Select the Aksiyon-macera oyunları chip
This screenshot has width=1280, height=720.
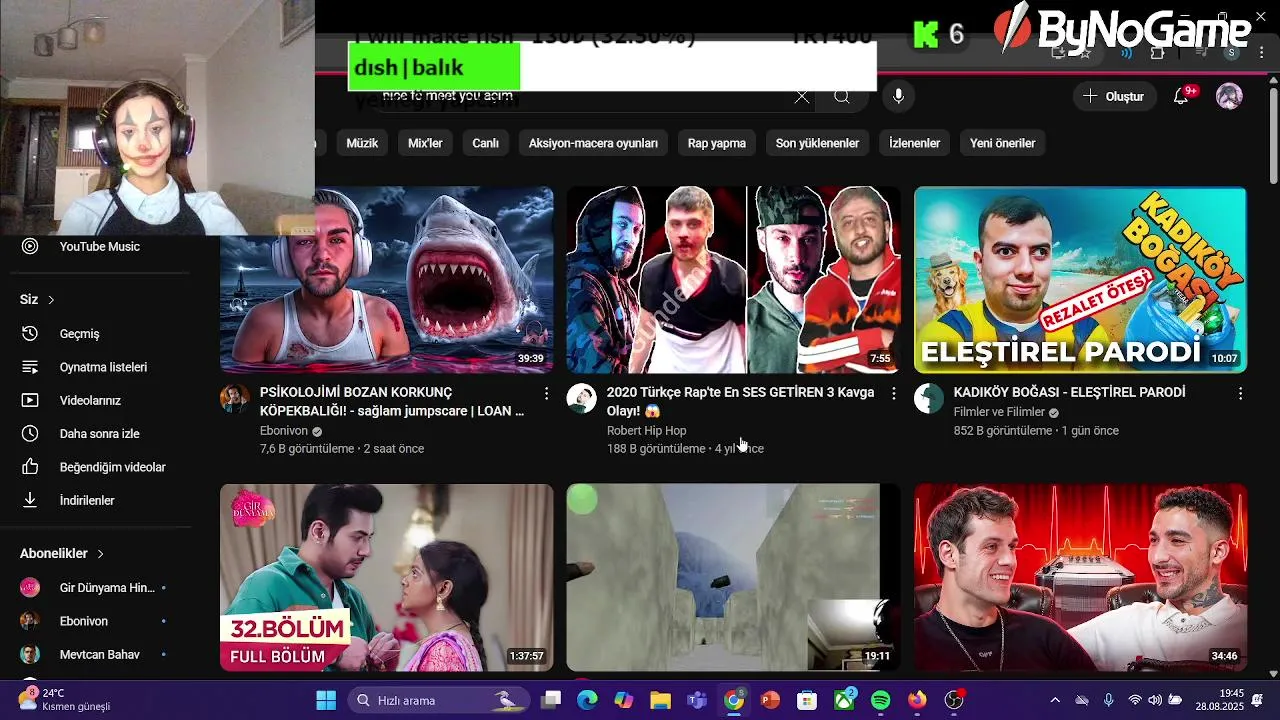pos(593,143)
